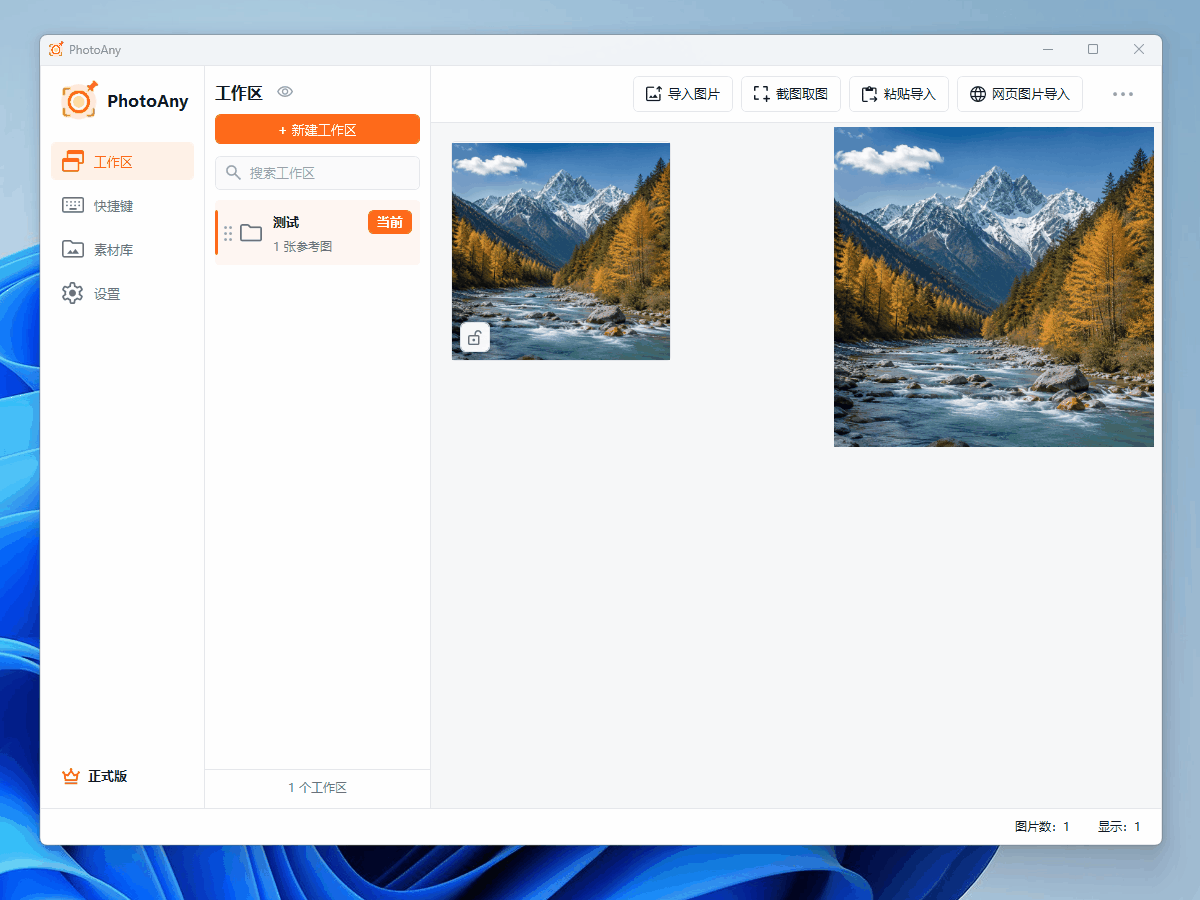The image size is (1200, 900).
Task: Click the 导入图片 button
Action: tap(683, 94)
